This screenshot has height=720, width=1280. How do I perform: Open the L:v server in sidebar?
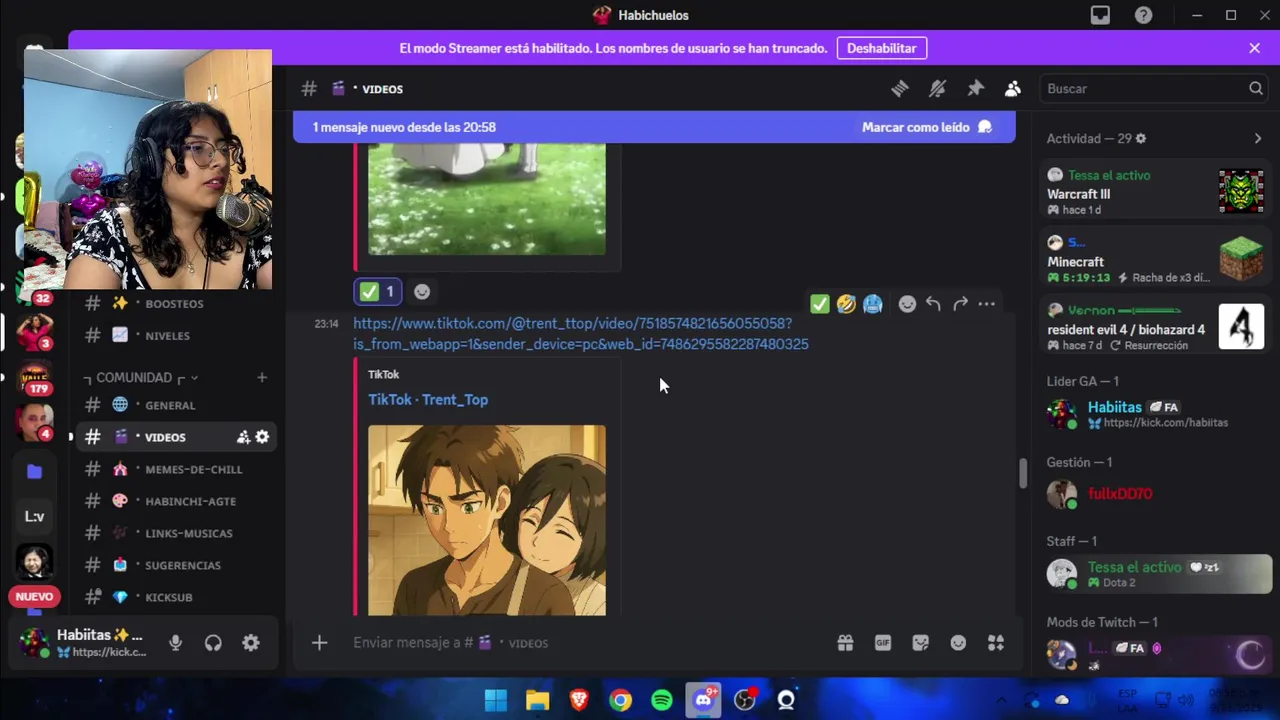click(34, 516)
